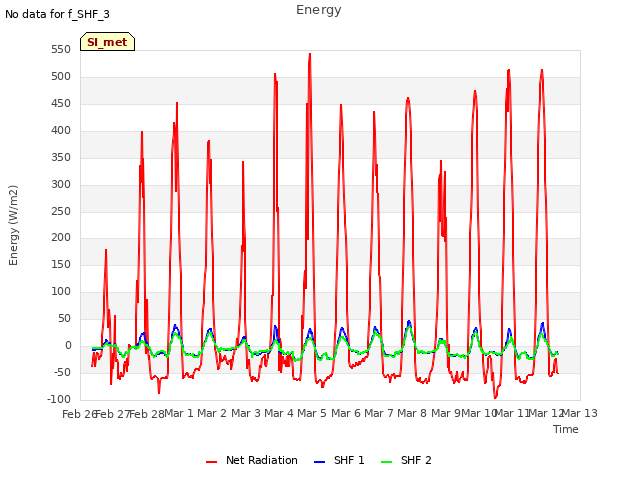This screenshot has height=480, width=640.
Task: Click the Feb 26 x-axis tick label
Action: click(x=80, y=414)
